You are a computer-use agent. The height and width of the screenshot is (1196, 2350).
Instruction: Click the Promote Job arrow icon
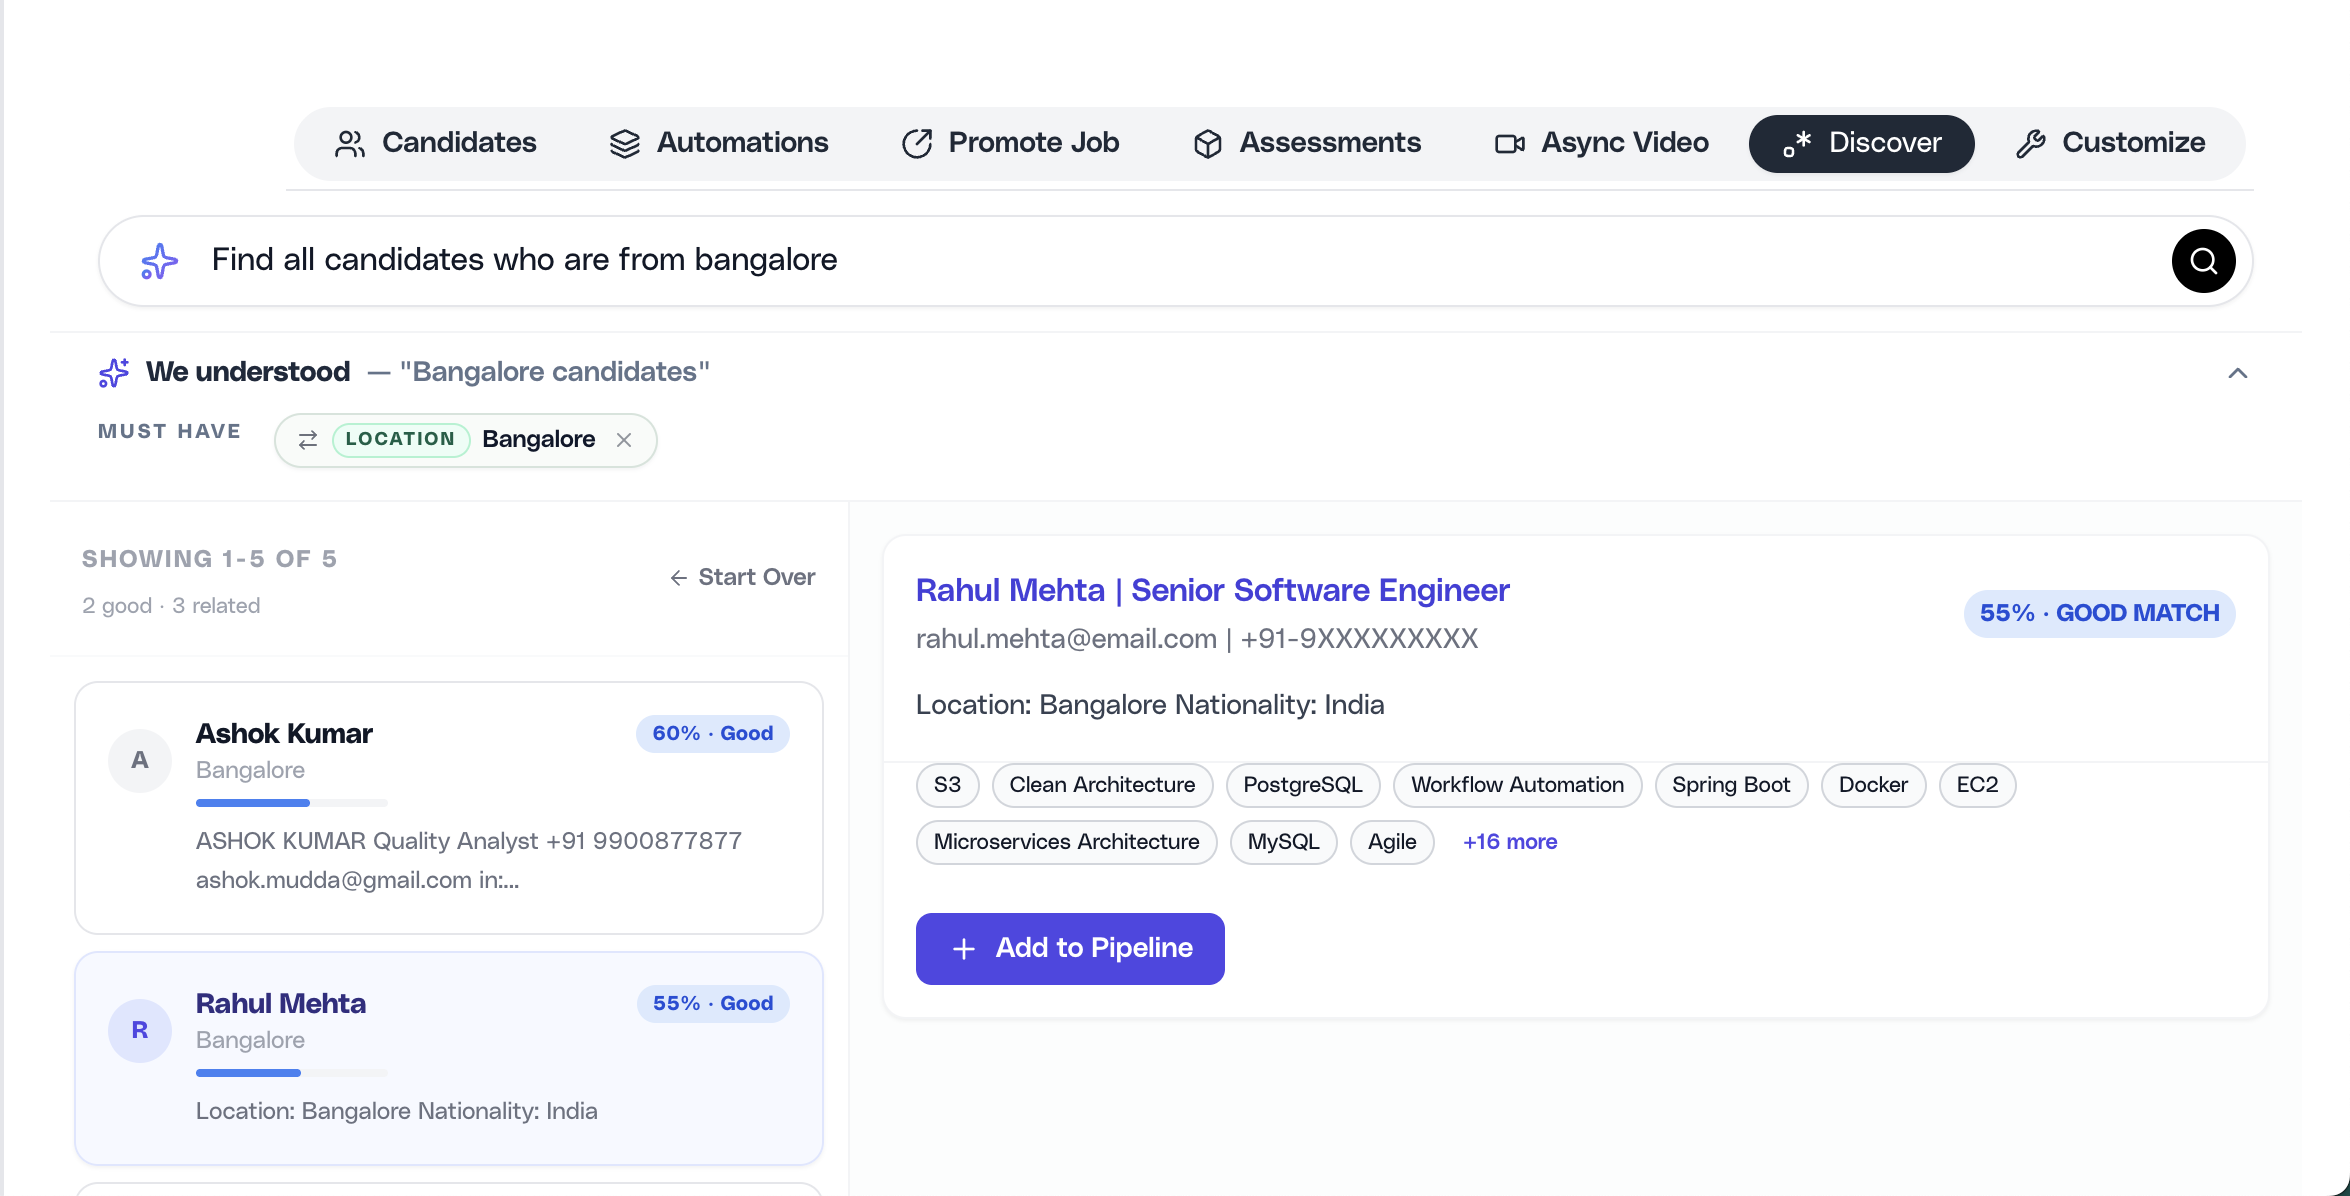point(917,143)
